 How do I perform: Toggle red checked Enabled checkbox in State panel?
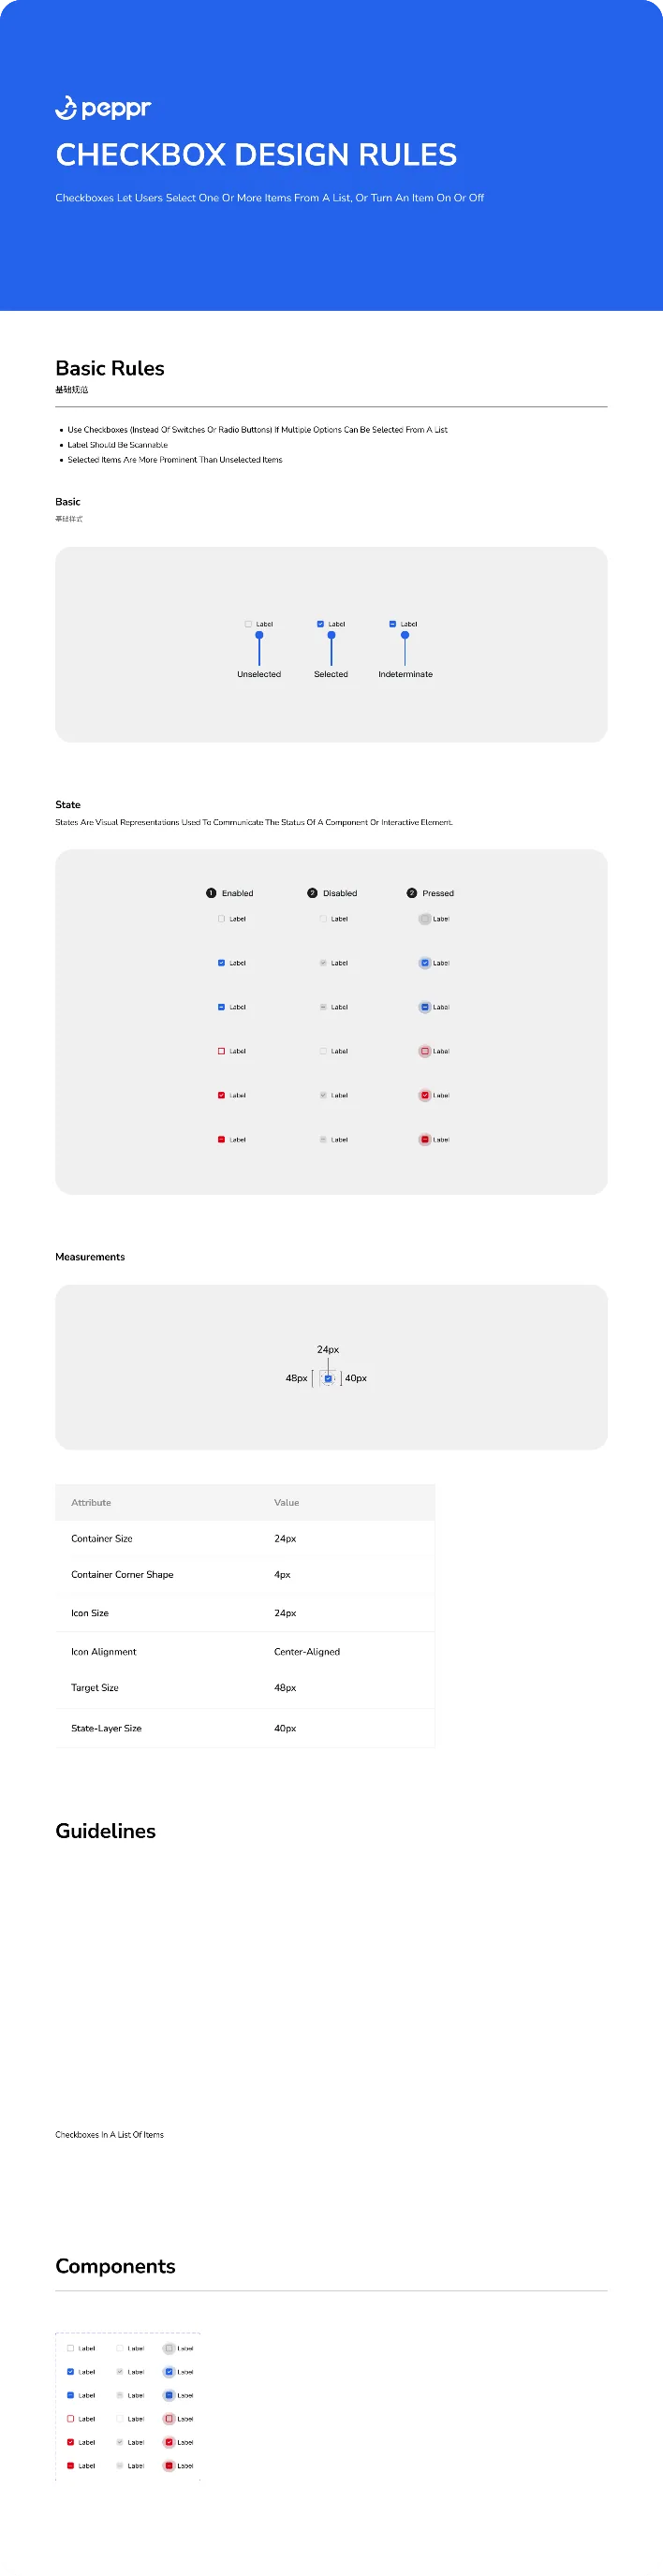(221, 1095)
